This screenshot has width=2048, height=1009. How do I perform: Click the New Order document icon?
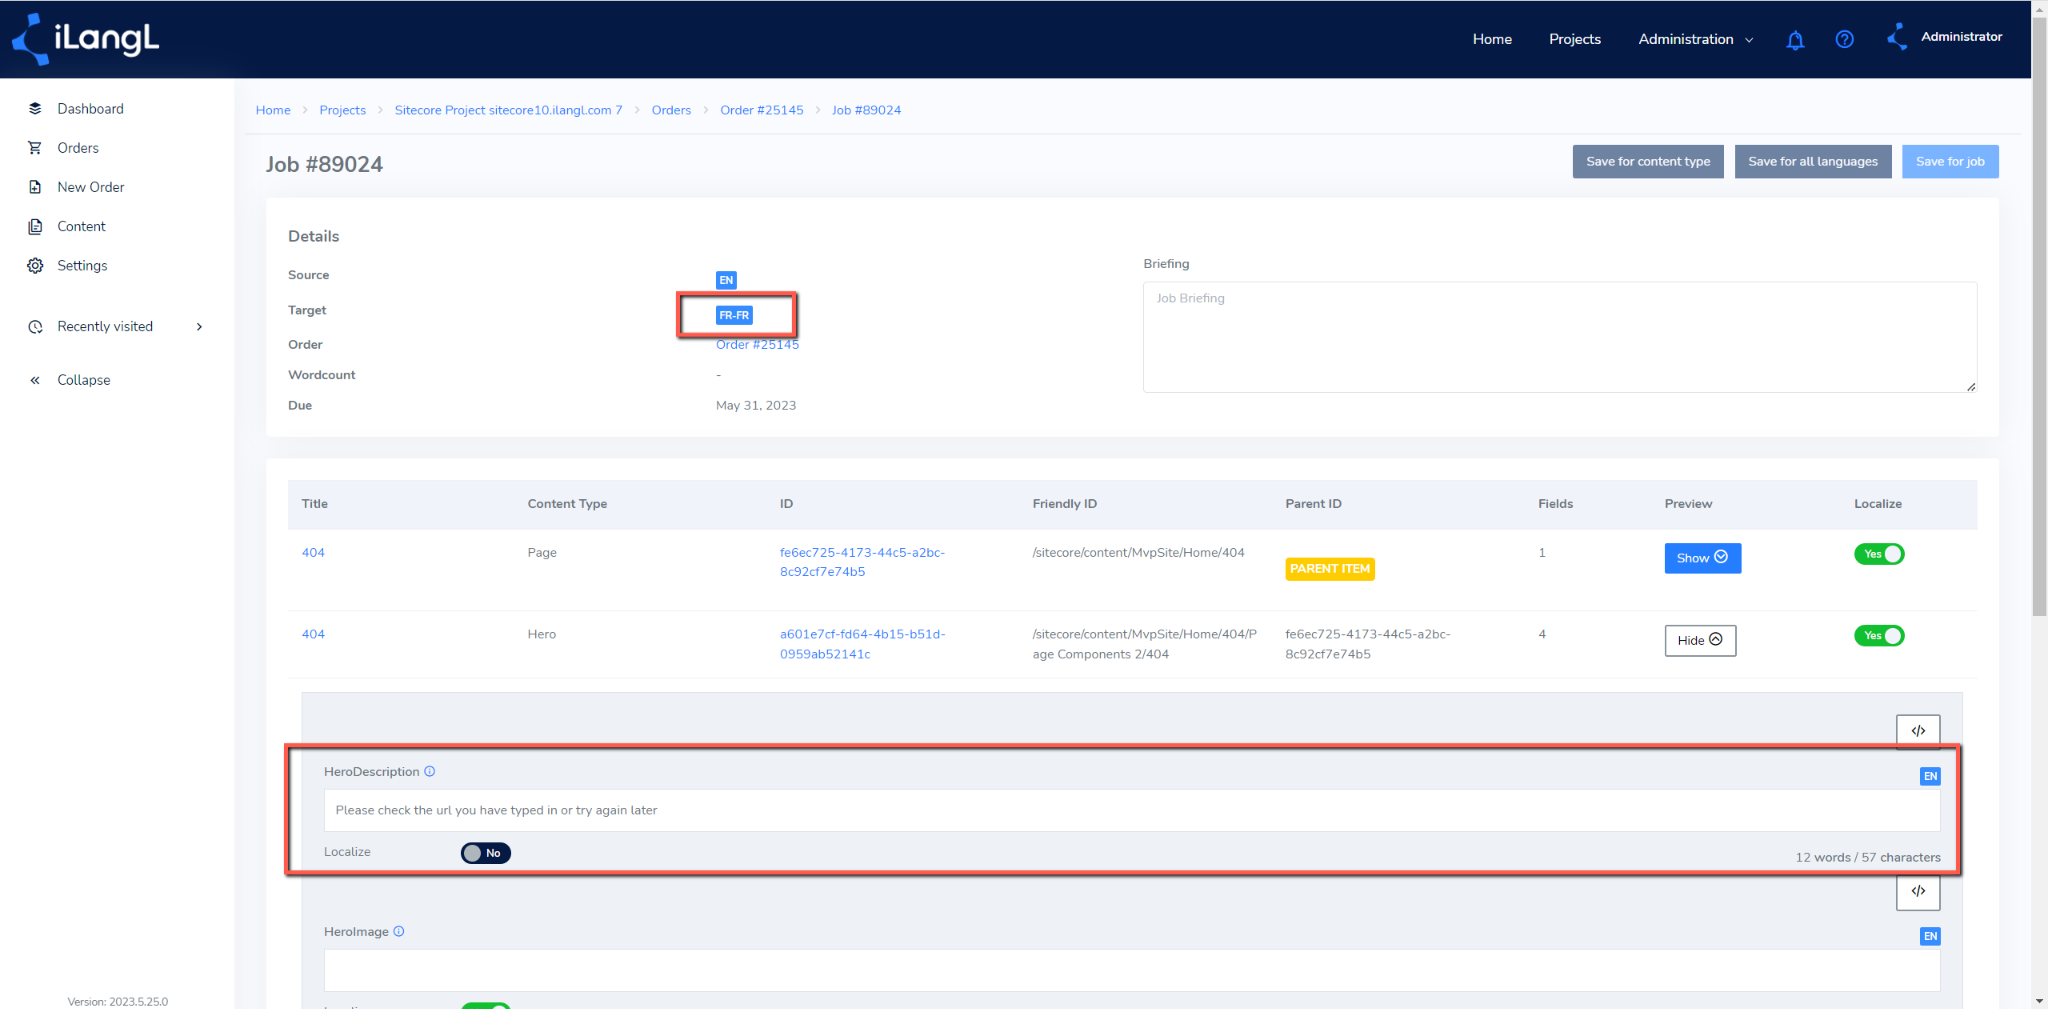pos(35,187)
